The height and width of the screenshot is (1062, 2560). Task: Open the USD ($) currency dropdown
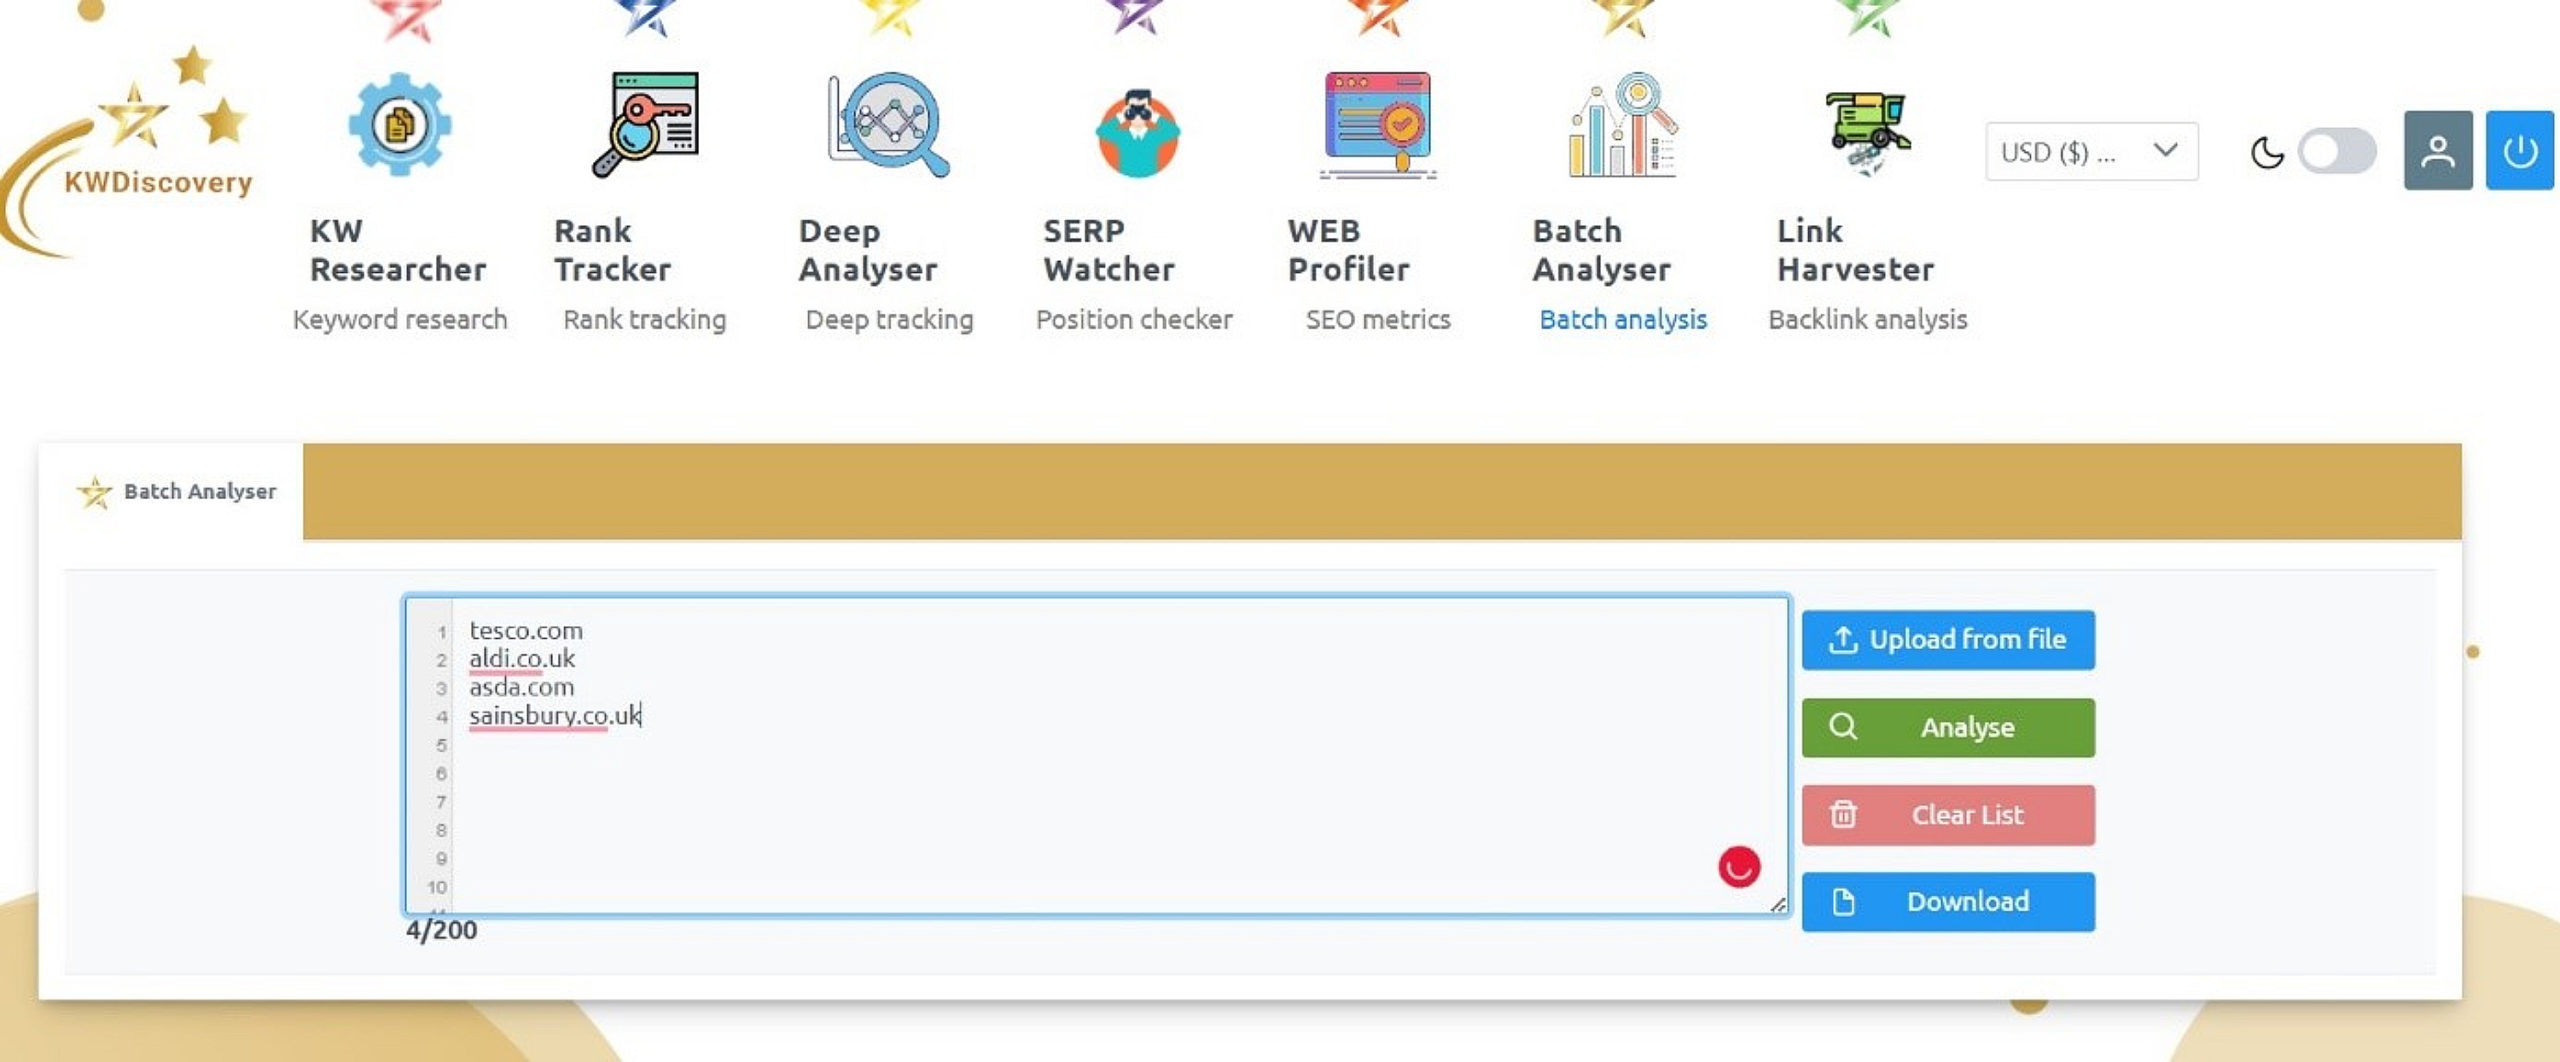pyautogui.click(x=2092, y=152)
